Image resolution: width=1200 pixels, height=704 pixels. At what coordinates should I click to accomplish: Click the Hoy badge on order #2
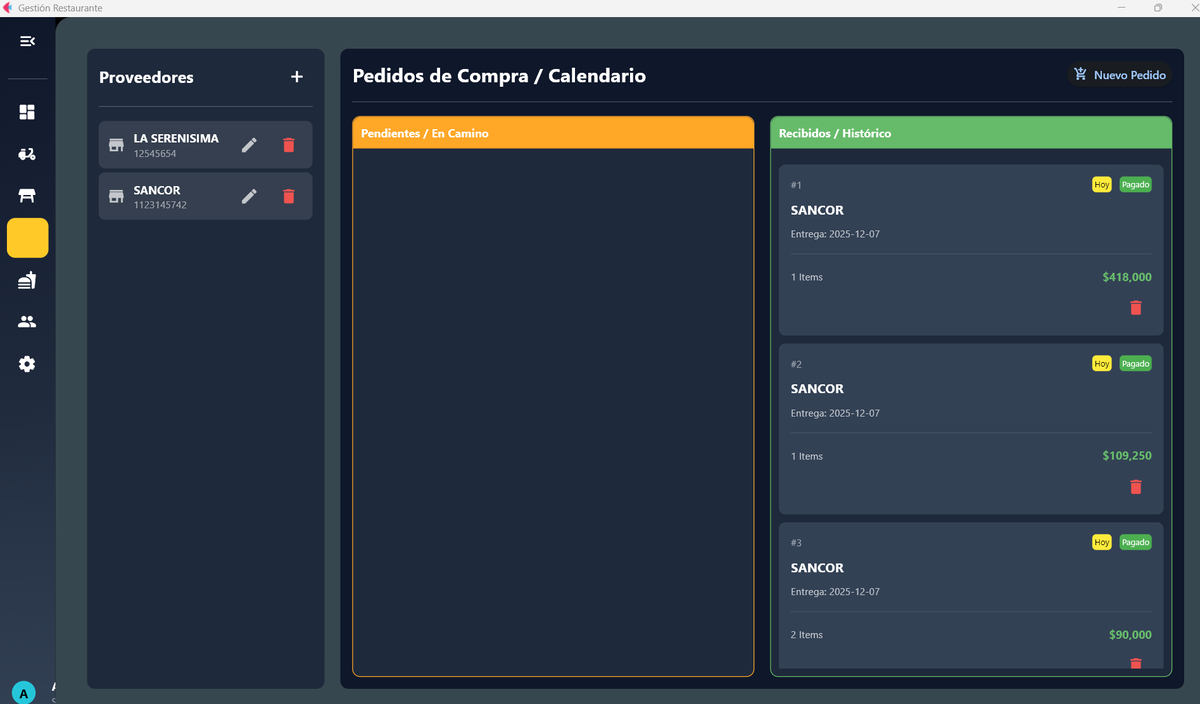click(1101, 364)
